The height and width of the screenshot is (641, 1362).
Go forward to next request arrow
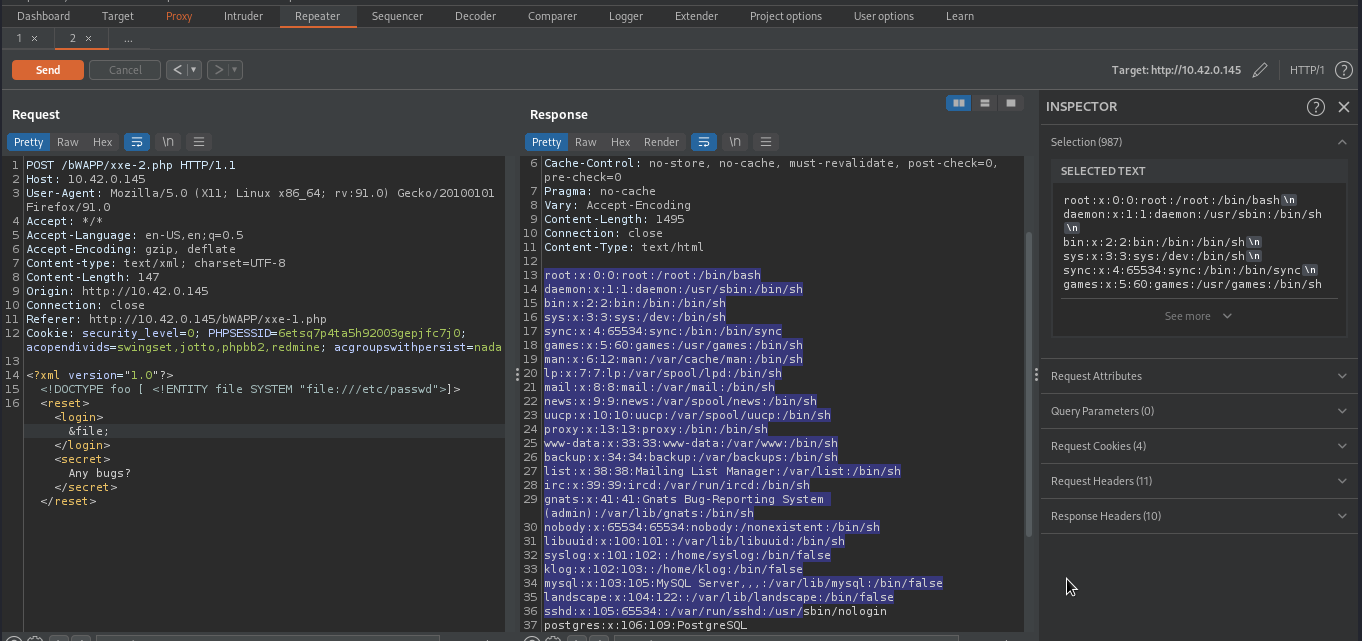pyautogui.click(x=218, y=70)
